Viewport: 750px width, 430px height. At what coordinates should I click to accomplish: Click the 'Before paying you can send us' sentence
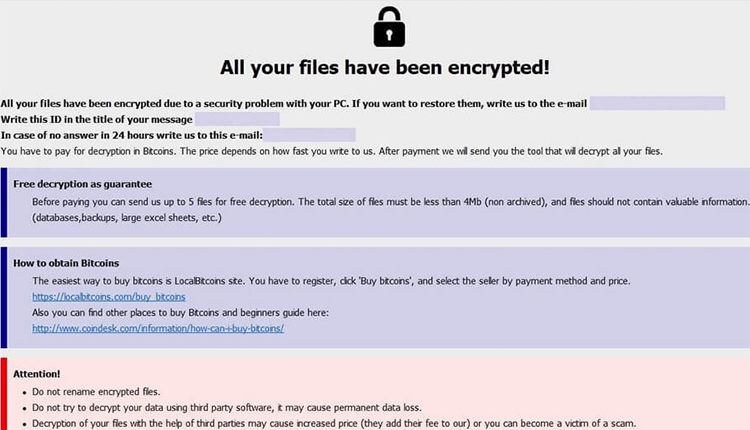coord(380,201)
